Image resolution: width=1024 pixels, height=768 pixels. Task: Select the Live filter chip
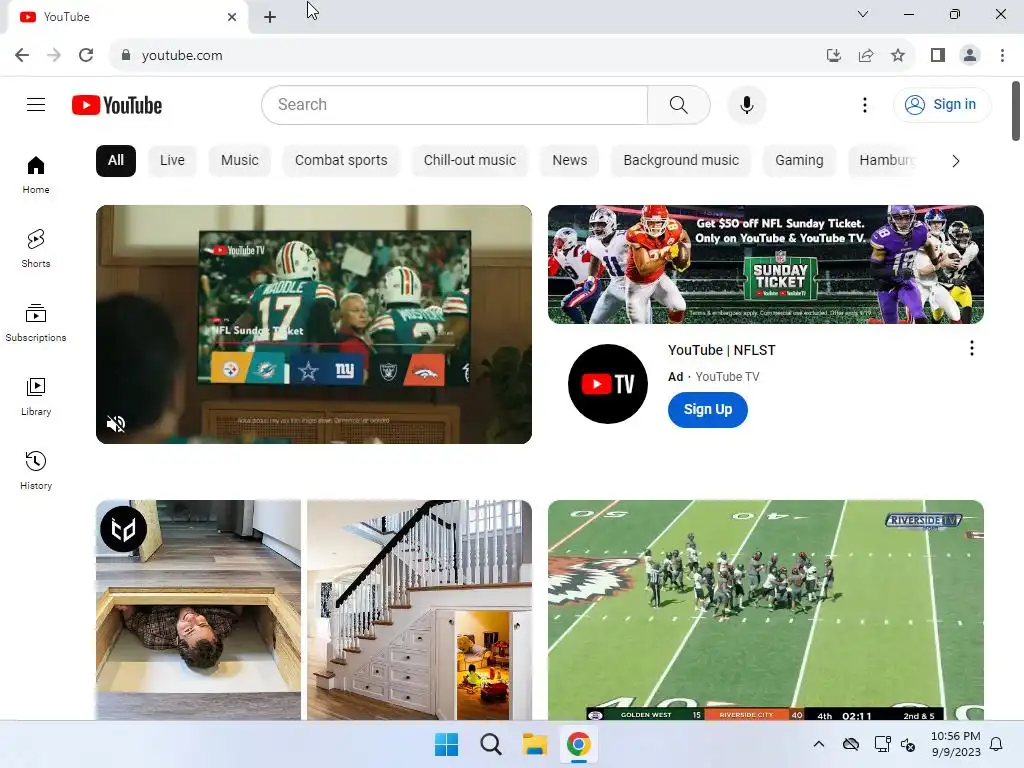pos(172,161)
